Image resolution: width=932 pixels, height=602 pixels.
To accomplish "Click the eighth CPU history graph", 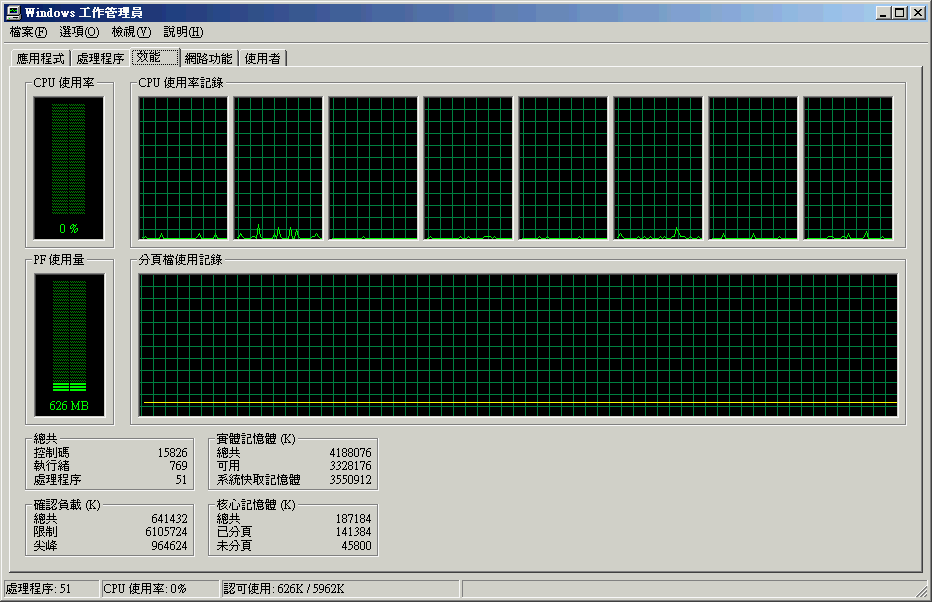I will (848, 168).
